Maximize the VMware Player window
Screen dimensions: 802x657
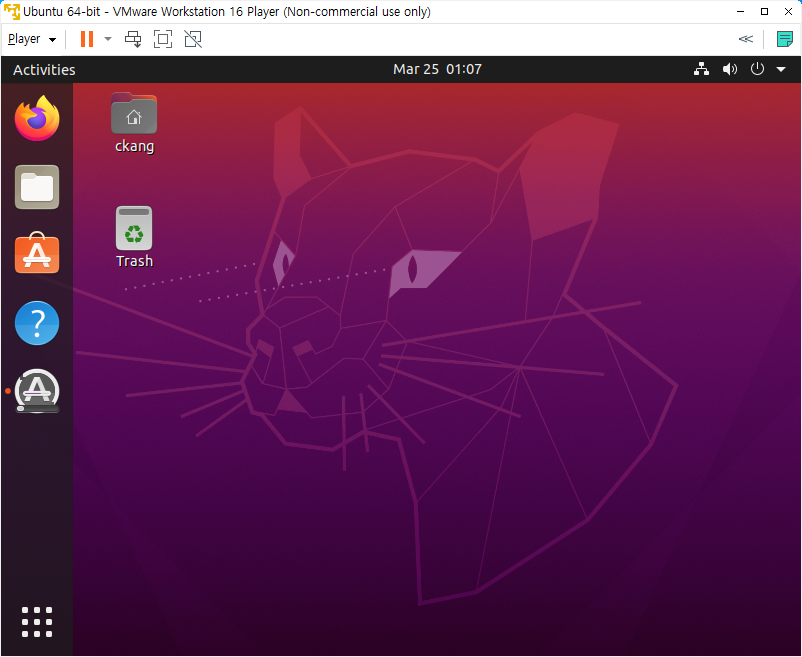pyautogui.click(x=764, y=11)
